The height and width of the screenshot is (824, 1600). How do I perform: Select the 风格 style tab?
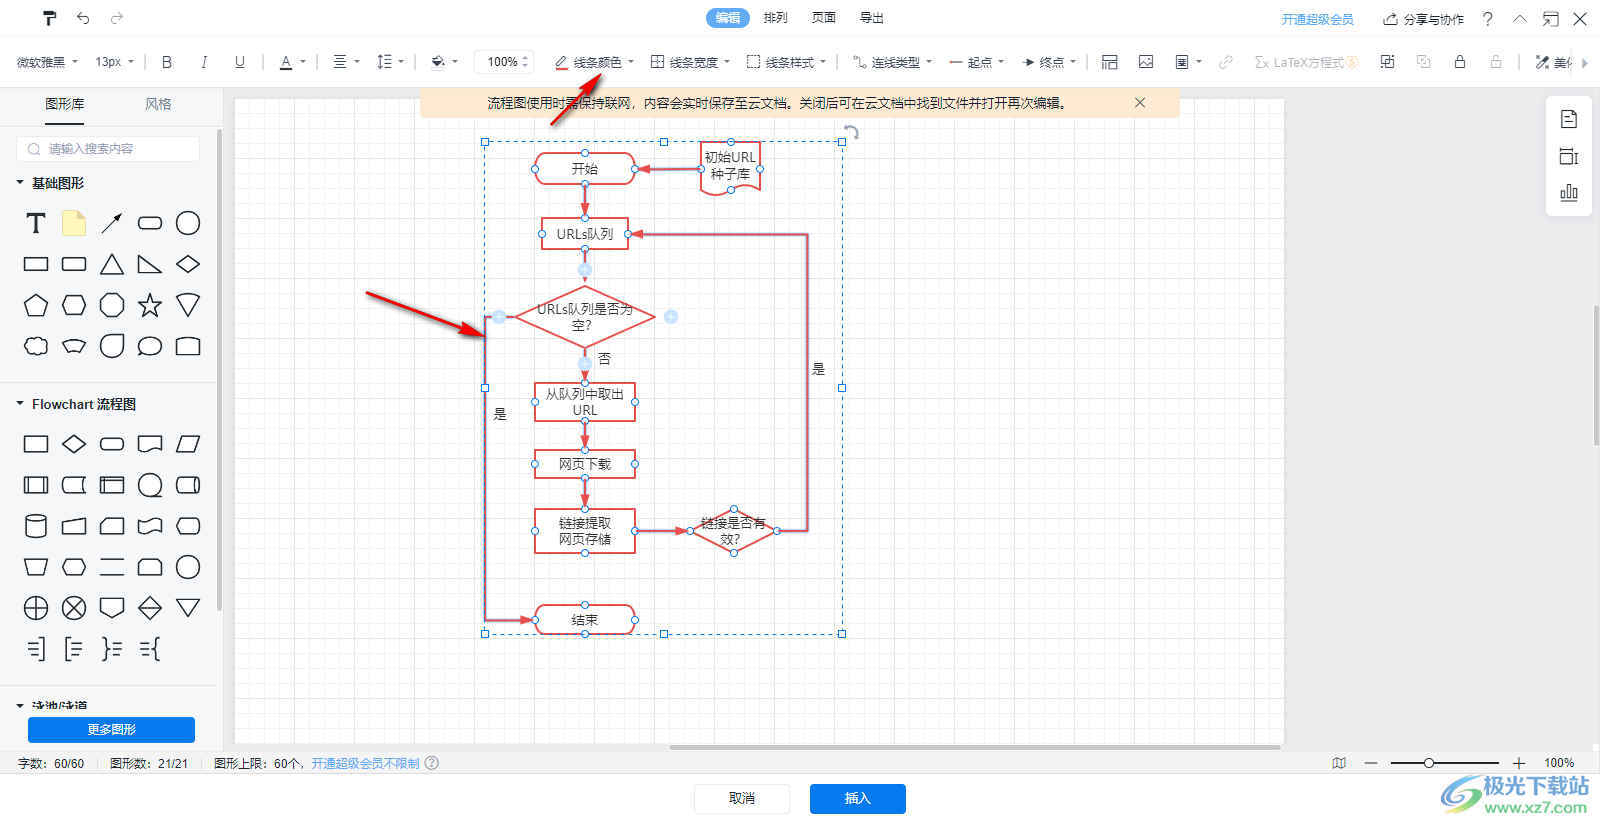(158, 104)
